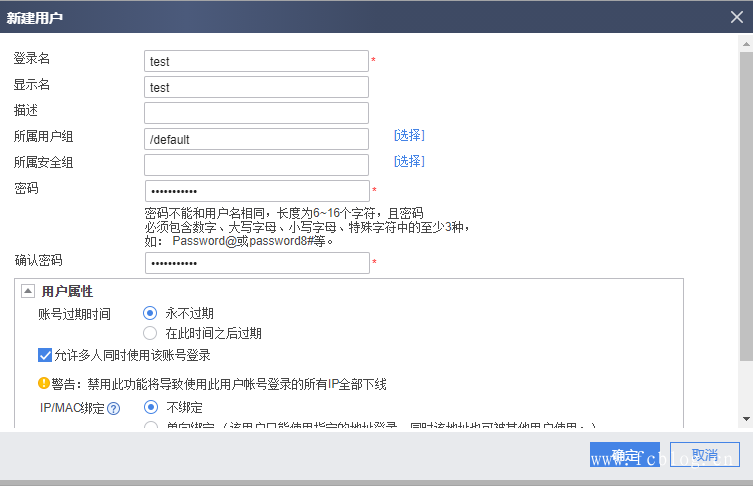
Task: Collapse the 用户属性 section
Action: tap(27, 291)
